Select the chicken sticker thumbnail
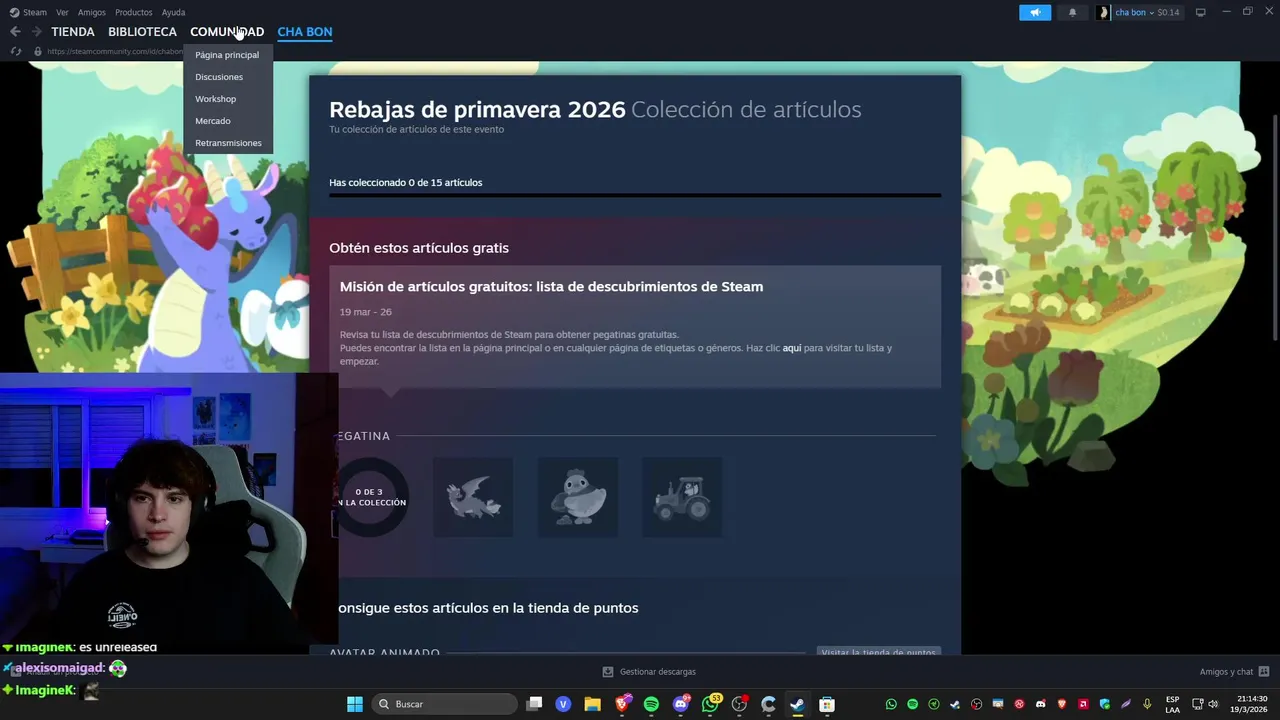Viewport: 1280px width, 720px height. click(578, 497)
